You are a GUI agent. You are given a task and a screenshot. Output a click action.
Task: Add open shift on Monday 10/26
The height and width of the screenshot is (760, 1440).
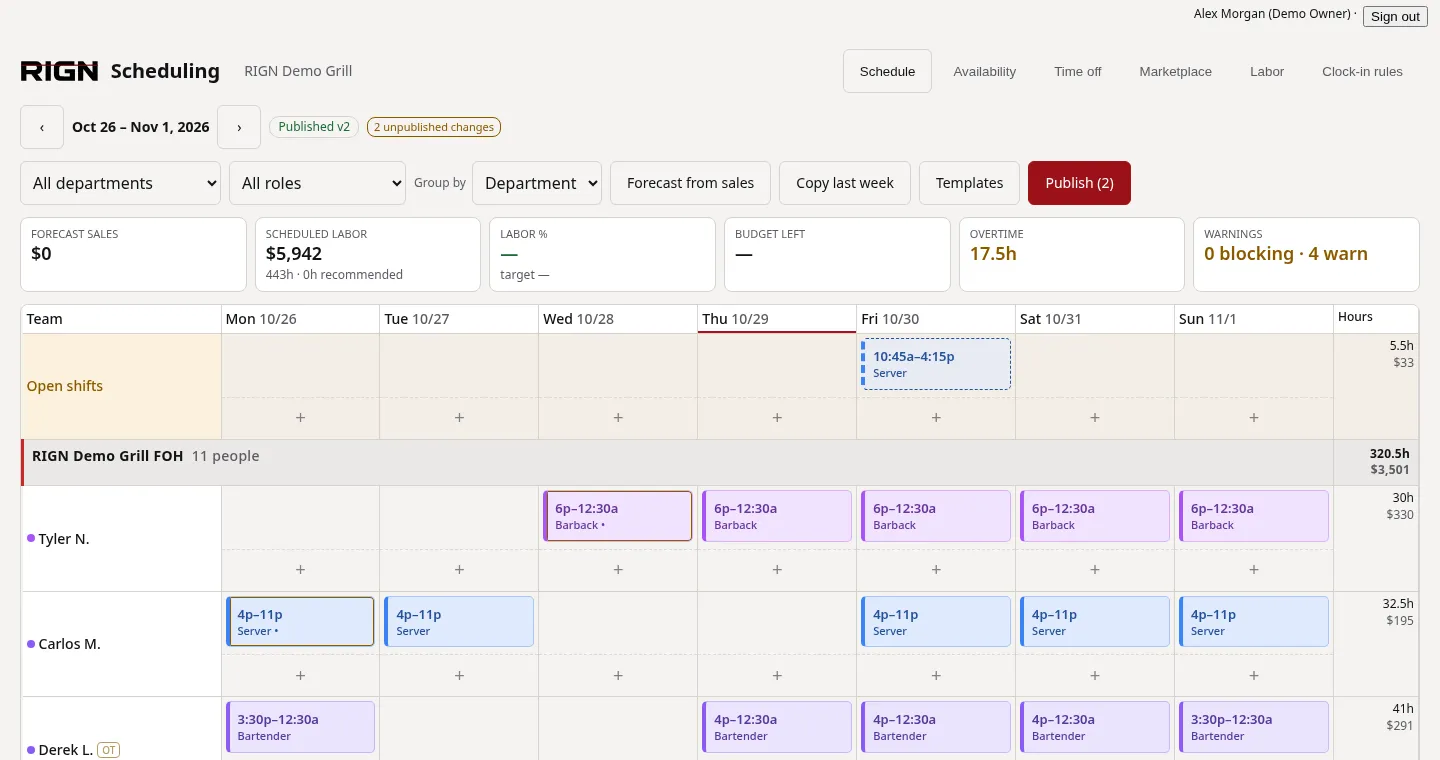point(300,418)
